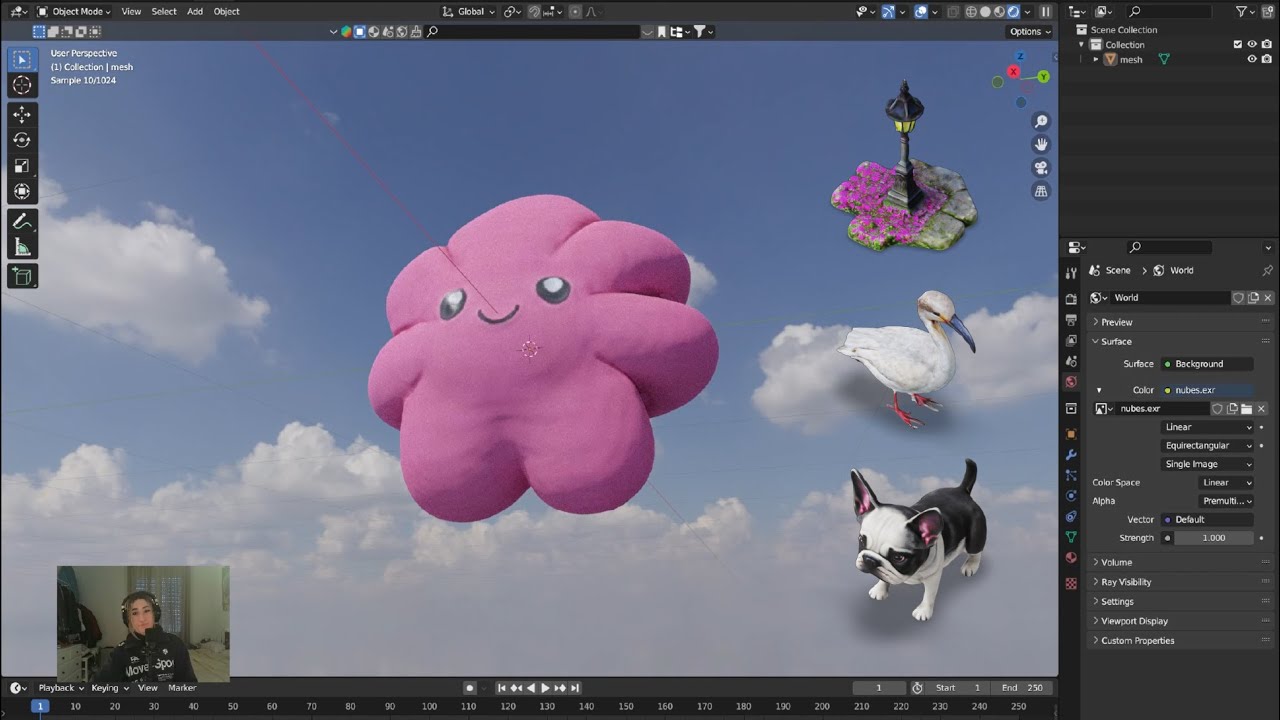This screenshot has width=1280, height=720.
Task: Toggle the camera view gizmo
Action: (1041, 168)
